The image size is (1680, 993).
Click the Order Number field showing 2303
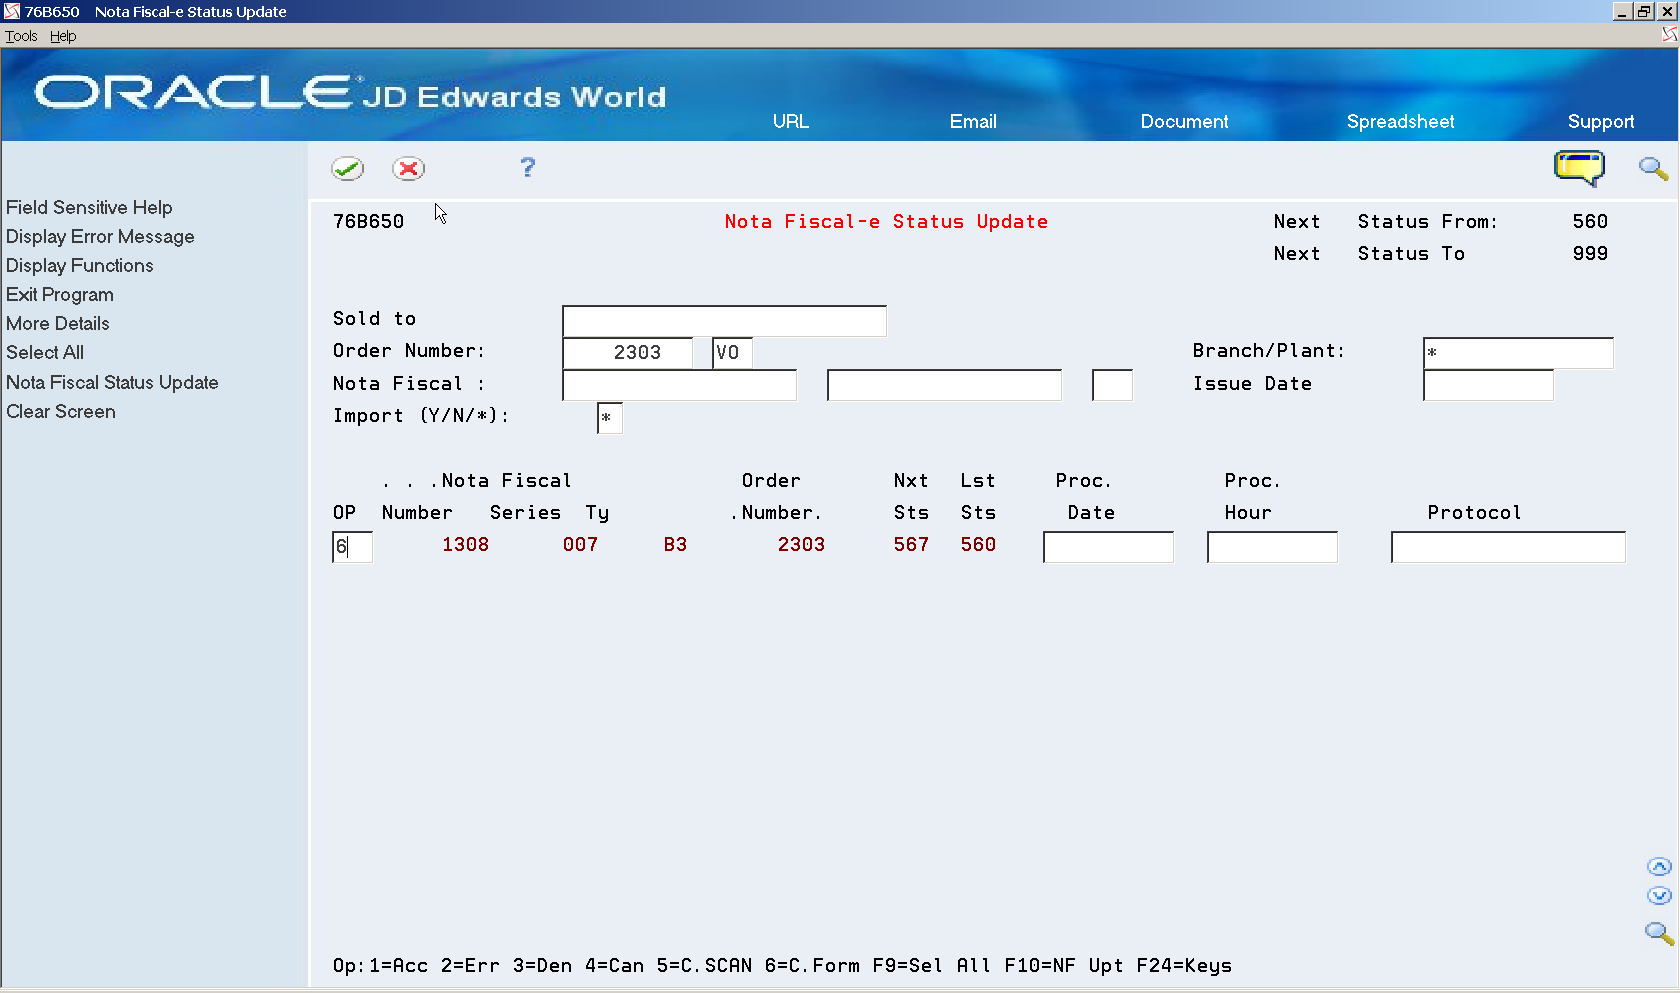[627, 353]
